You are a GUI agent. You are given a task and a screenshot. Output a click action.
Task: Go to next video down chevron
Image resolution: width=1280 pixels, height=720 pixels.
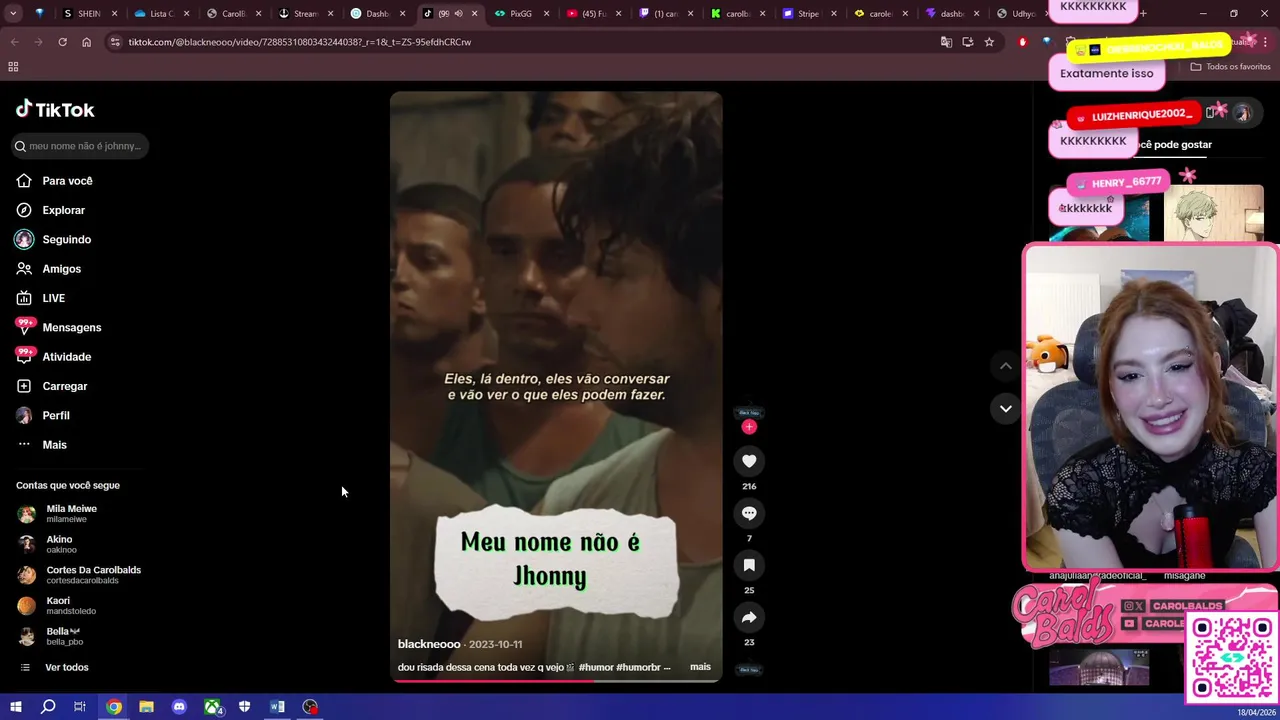1006,408
